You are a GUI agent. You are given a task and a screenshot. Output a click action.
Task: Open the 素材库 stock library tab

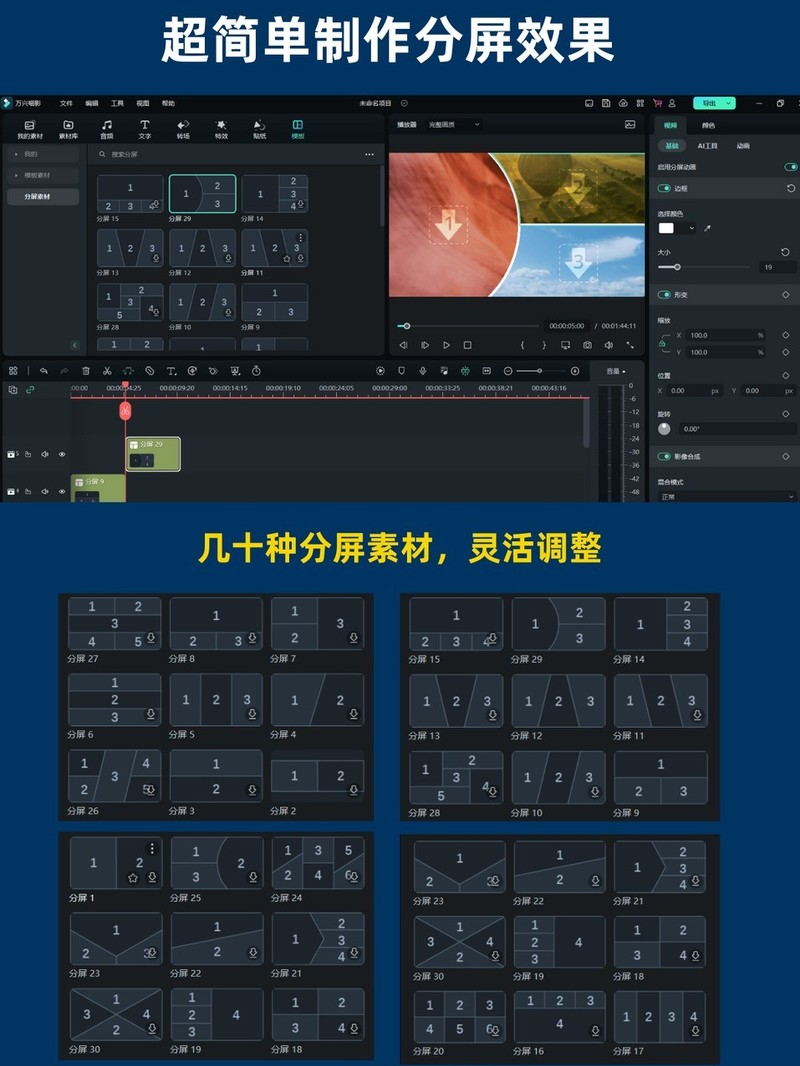68,129
